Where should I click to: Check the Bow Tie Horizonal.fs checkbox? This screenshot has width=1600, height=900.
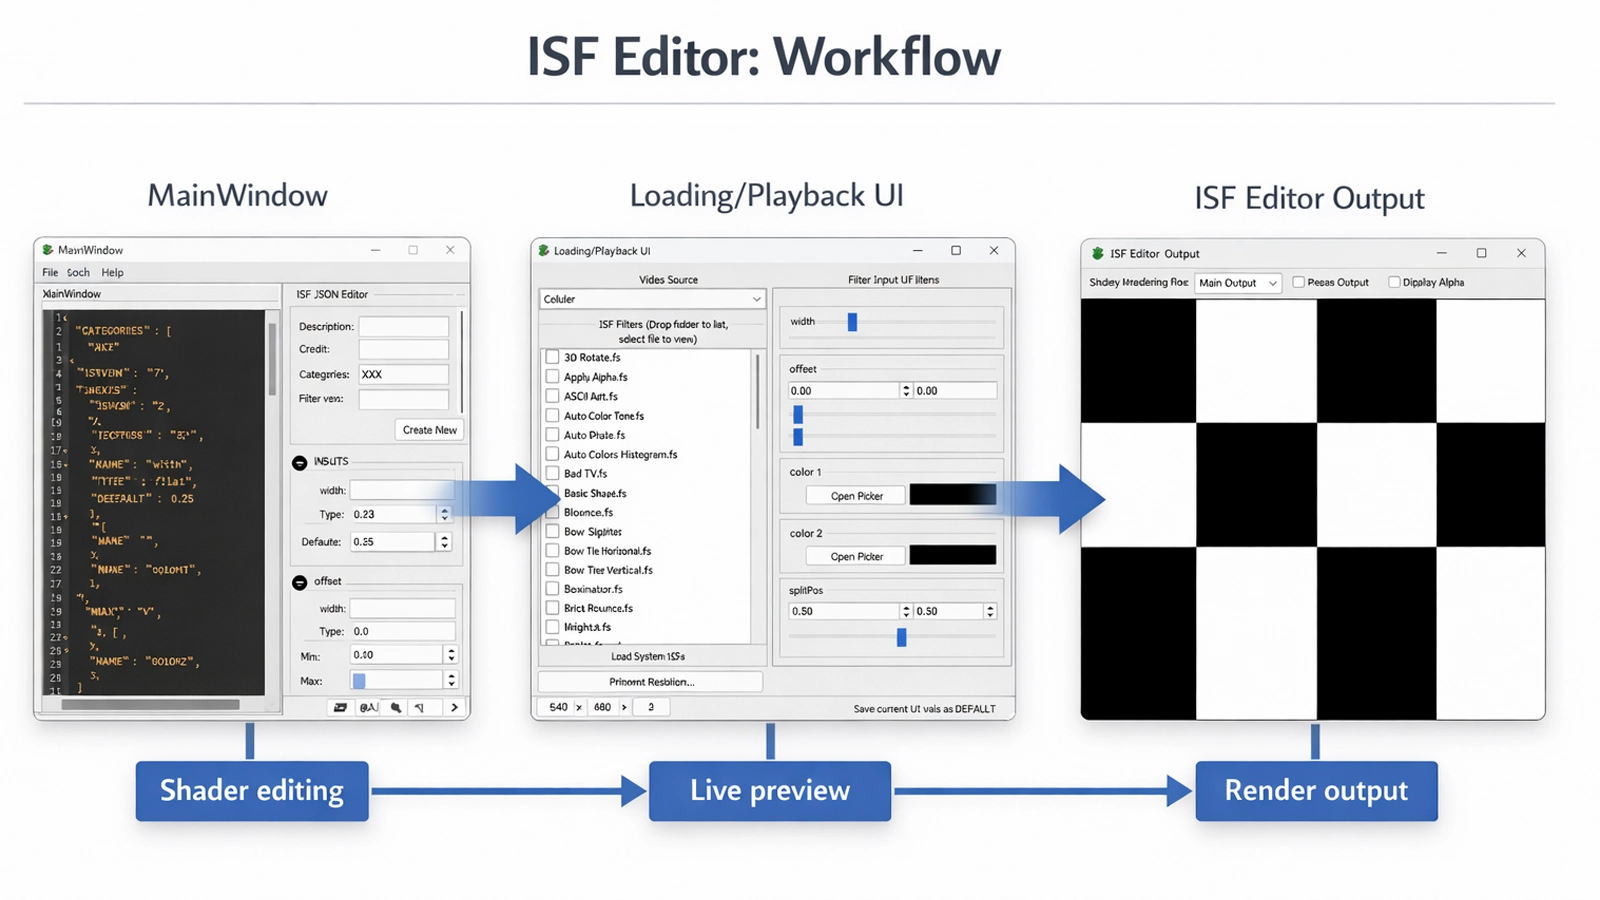pyautogui.click(x=552, y=550)
